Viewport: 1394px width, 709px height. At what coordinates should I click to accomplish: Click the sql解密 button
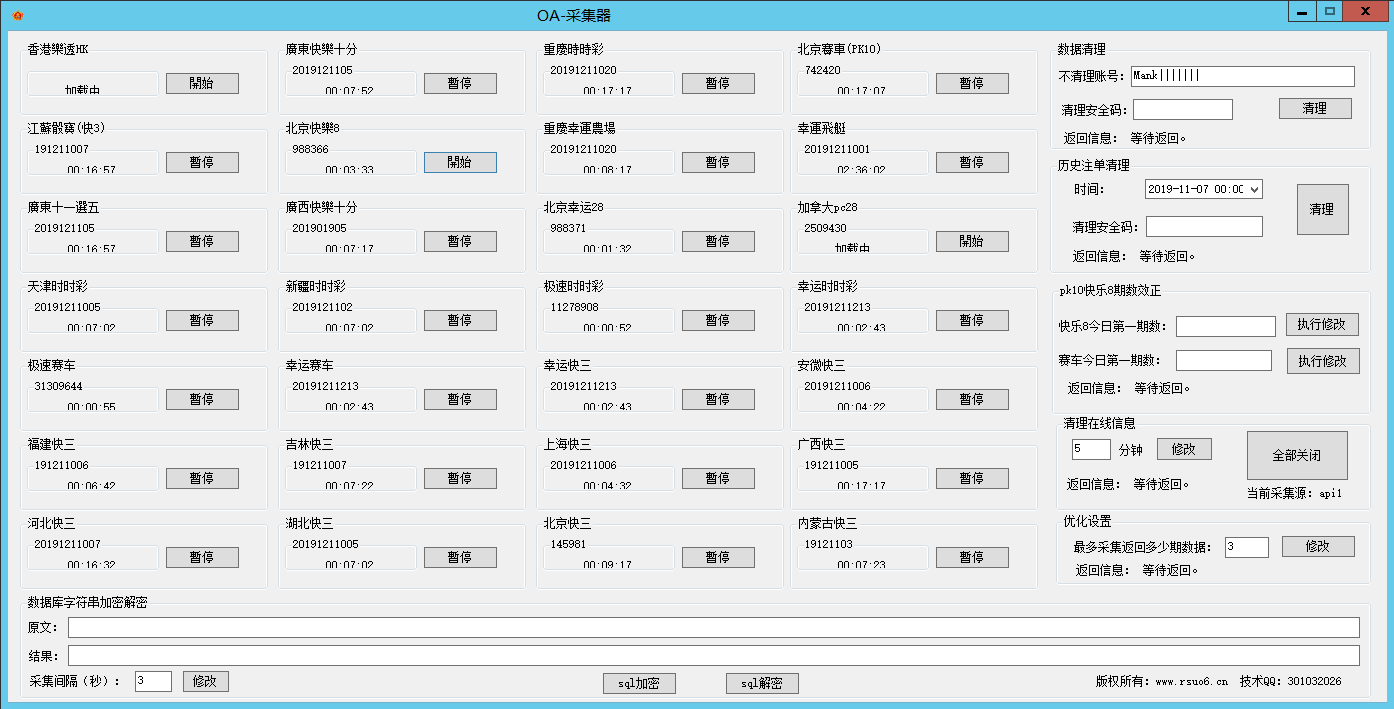tap(762, 683)
